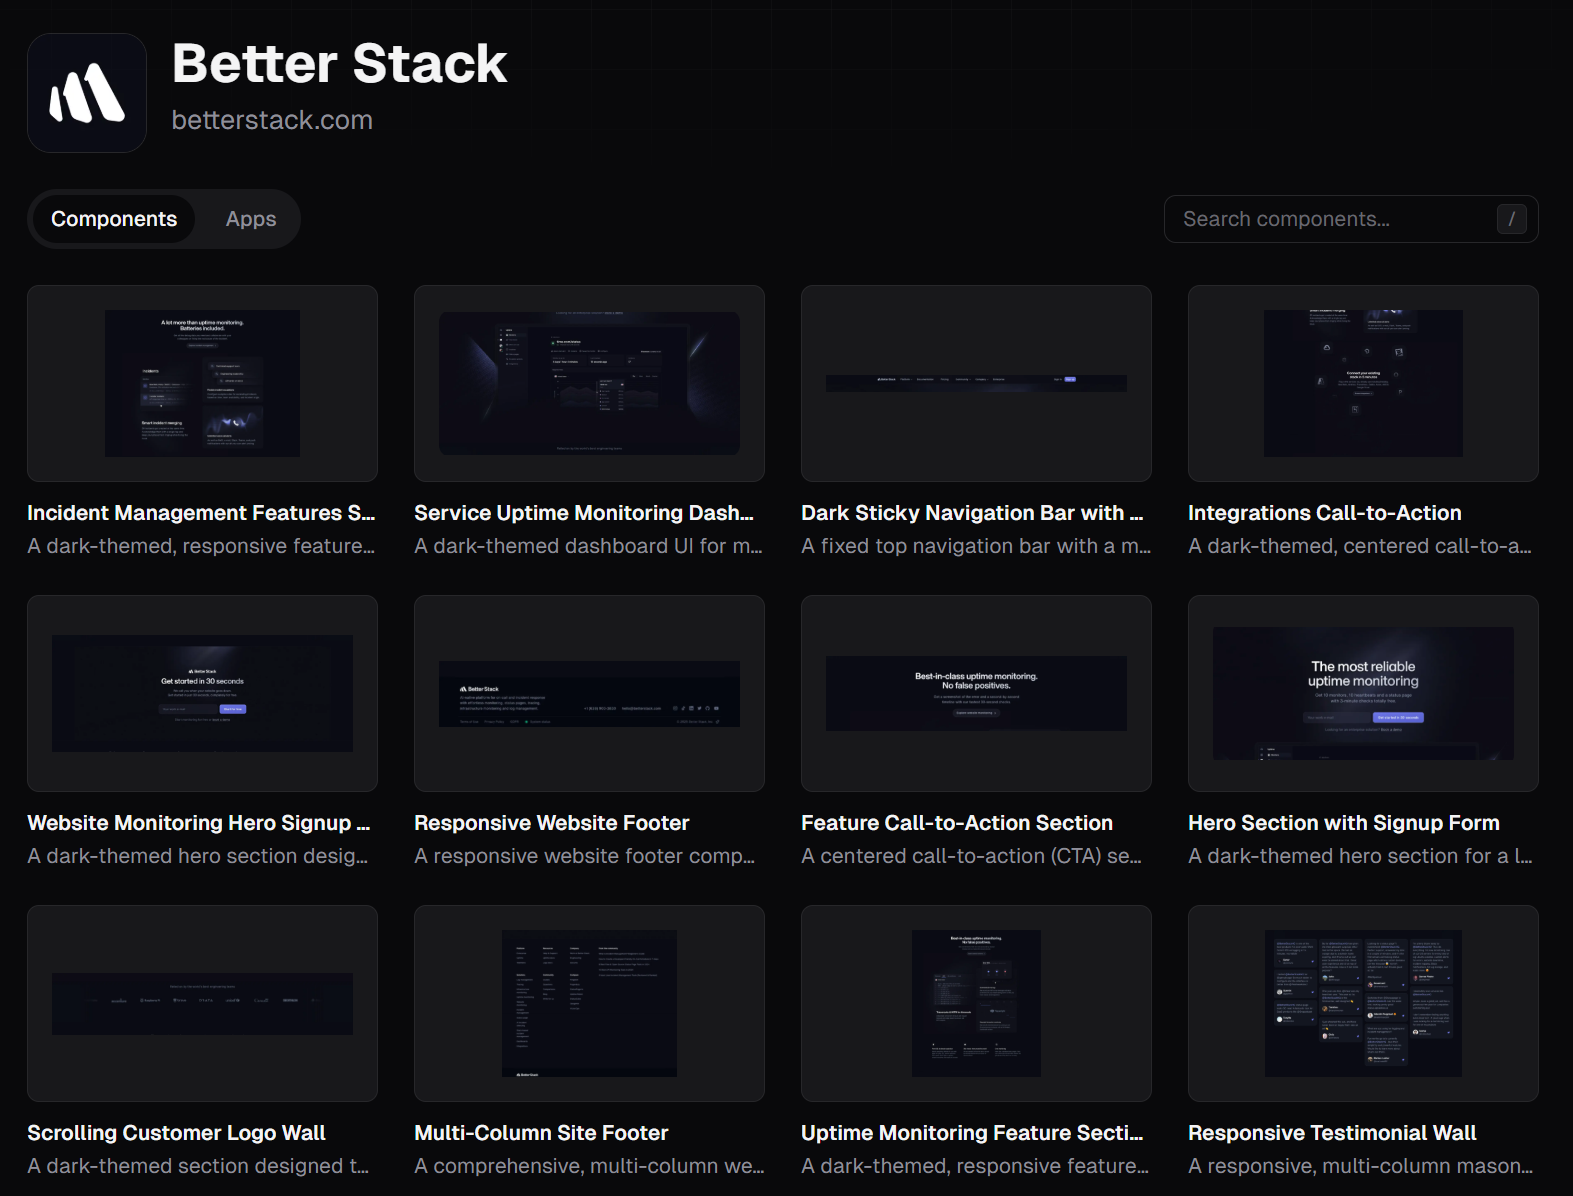Image resolution: width=1573 pixels, height=1196 pixels.
Task: Open Dark Sticky Navigation Bar thumbnail
Action: (976, 384)
